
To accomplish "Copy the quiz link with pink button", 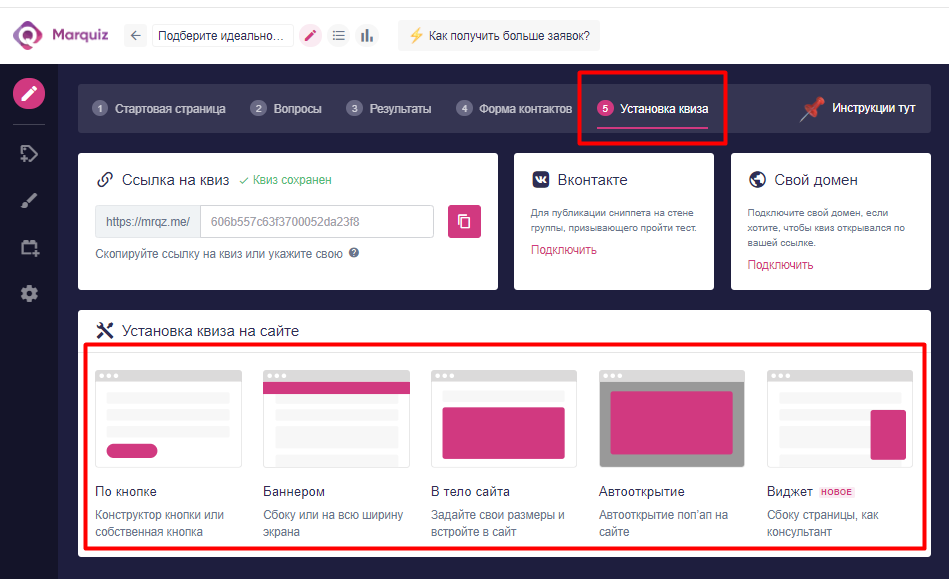I will tap(464, 221).
